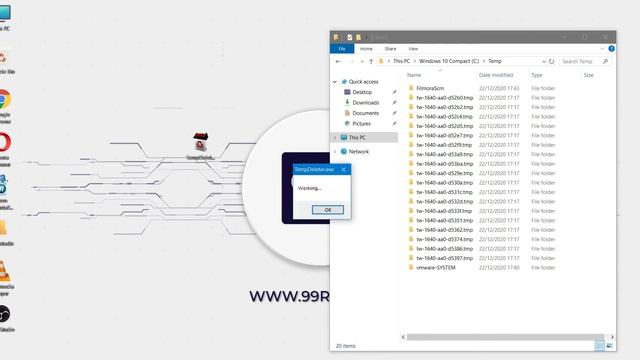Expand This PC tree node
The width and height of the screenshot is (640, 360).
click(x=335, y=138)
